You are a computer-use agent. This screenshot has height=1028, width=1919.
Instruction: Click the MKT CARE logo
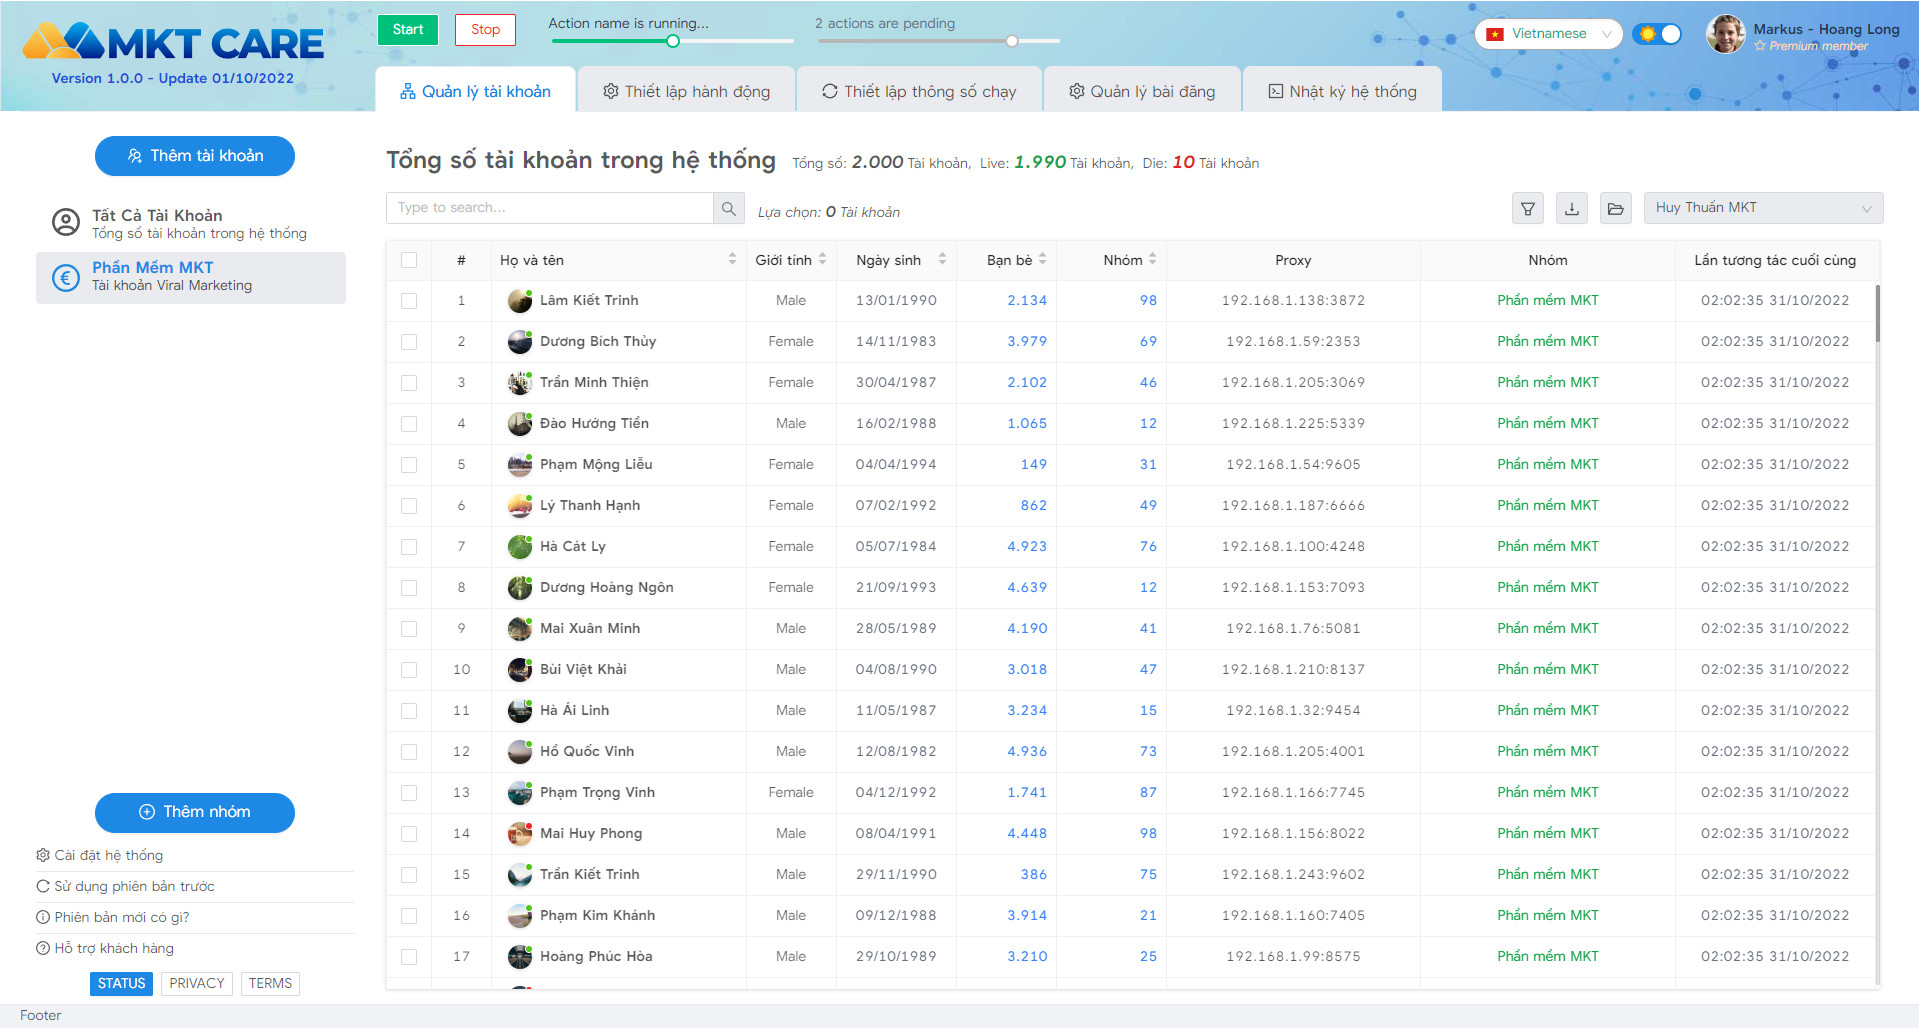point(173,42)
